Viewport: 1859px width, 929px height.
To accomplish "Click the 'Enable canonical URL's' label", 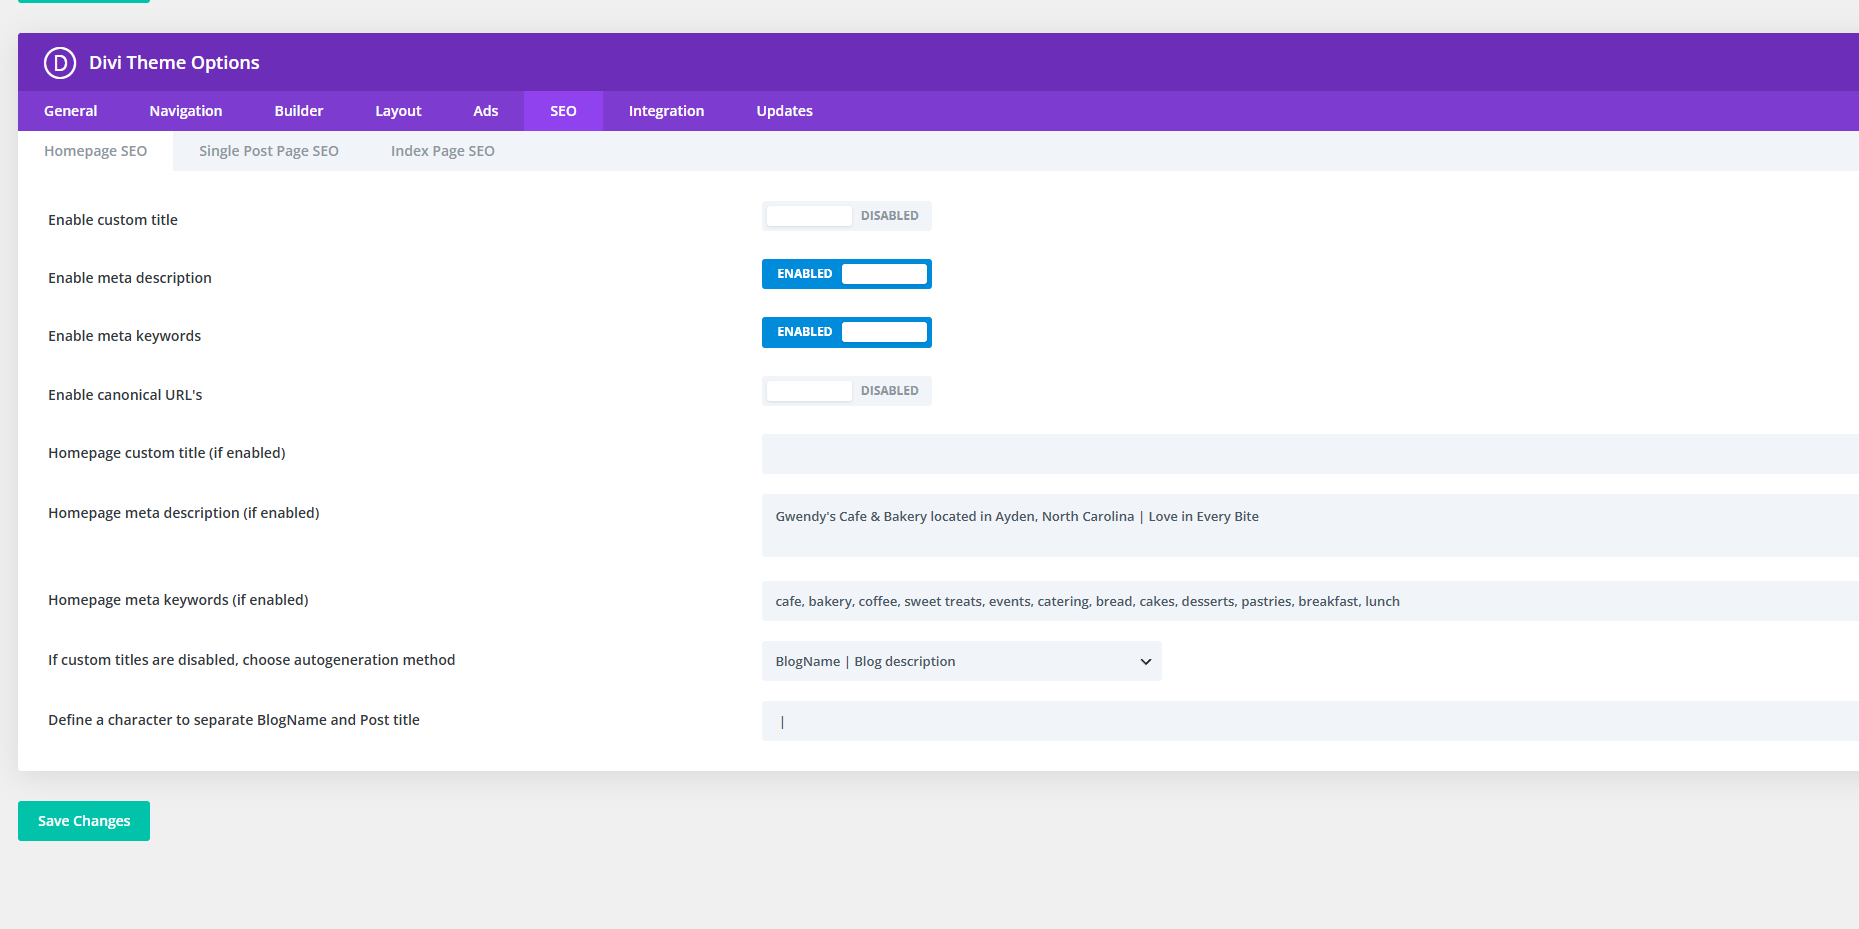I will point(125,395).
